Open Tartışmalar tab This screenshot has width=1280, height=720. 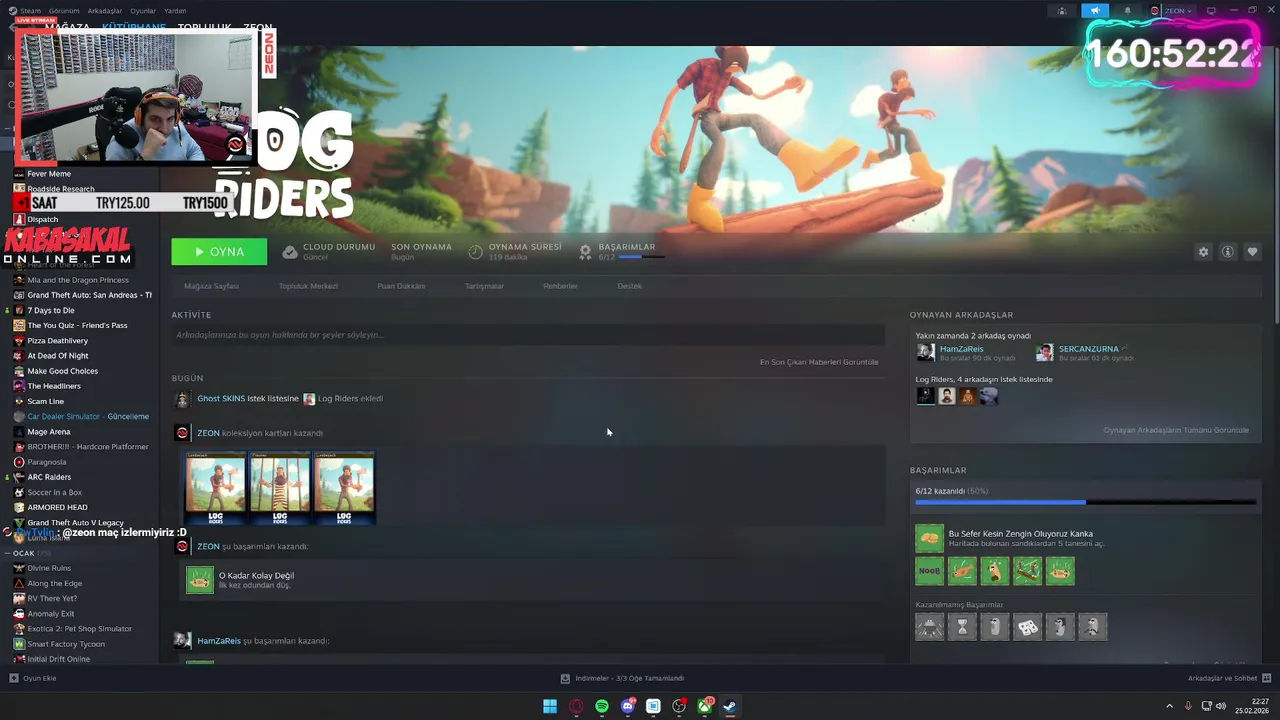click(x=484, y=286)
